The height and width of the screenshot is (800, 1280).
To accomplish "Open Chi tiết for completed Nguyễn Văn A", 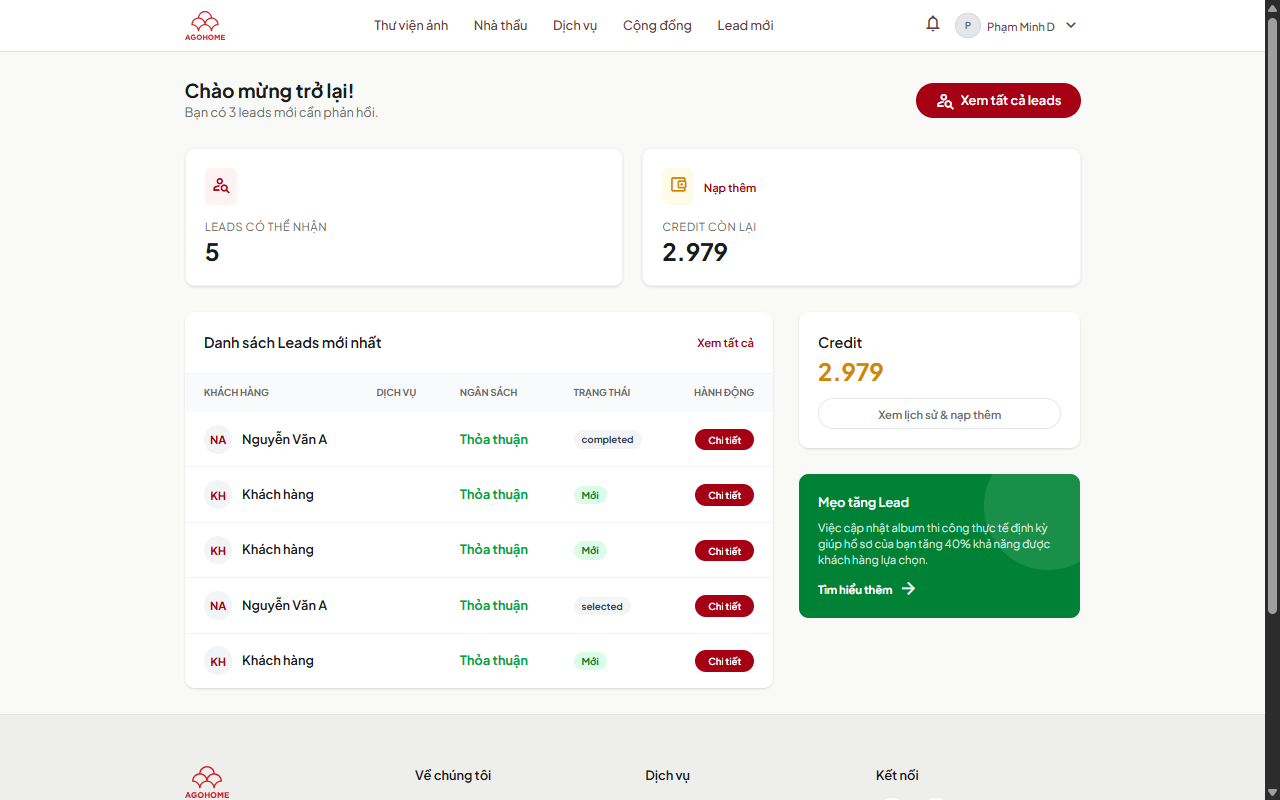I will (724, 440).
